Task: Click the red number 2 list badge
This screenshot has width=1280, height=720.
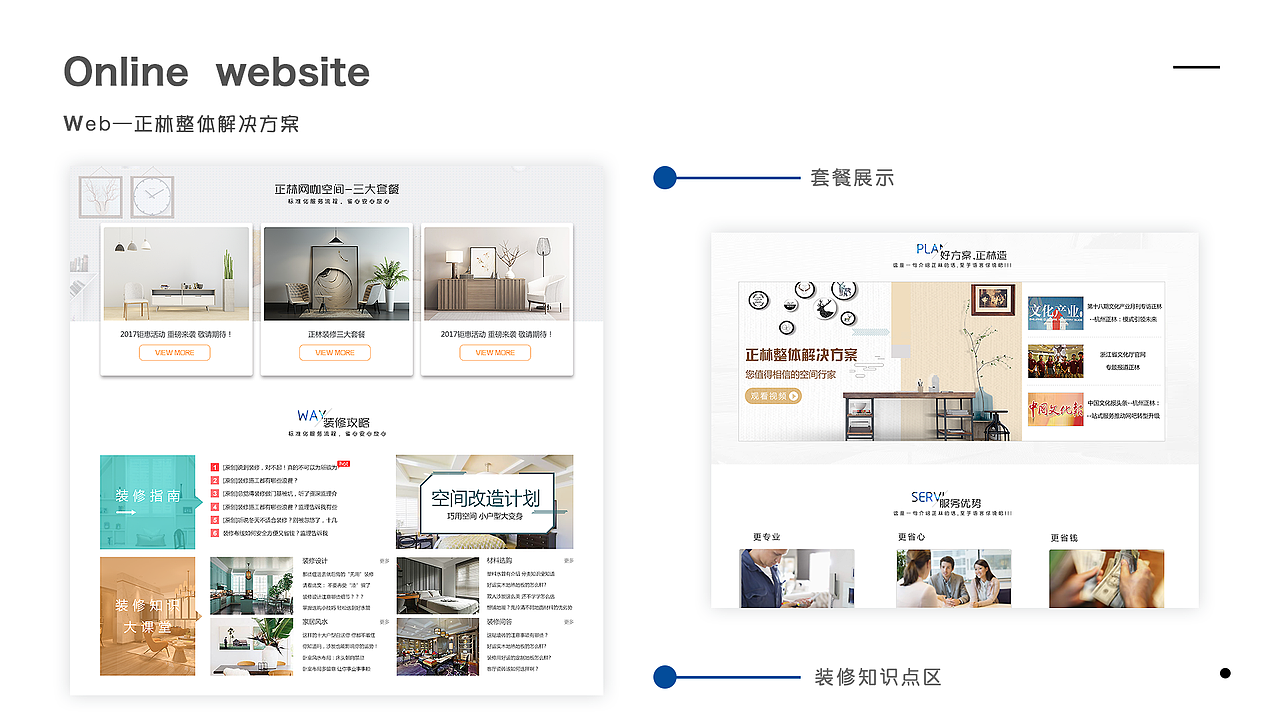Action: coord(214,480)
